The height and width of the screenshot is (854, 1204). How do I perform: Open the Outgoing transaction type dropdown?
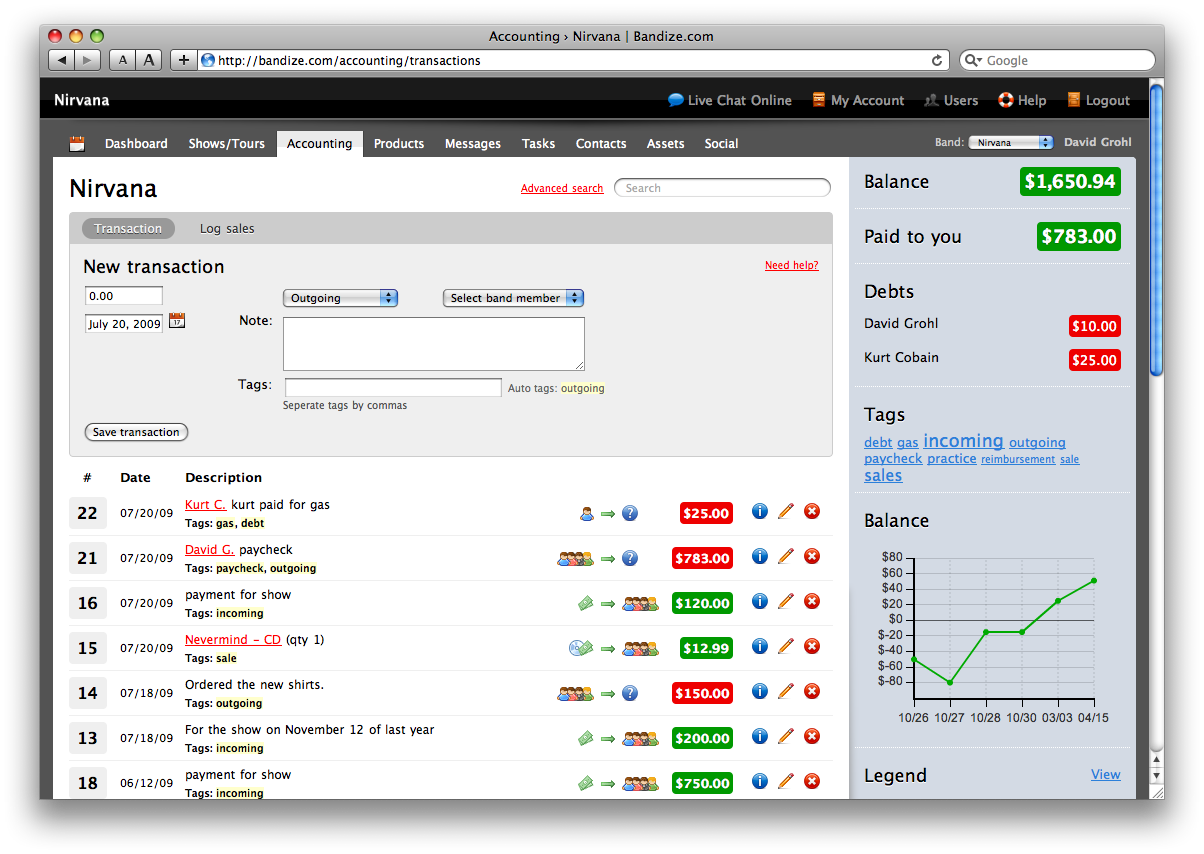(341, 298)
